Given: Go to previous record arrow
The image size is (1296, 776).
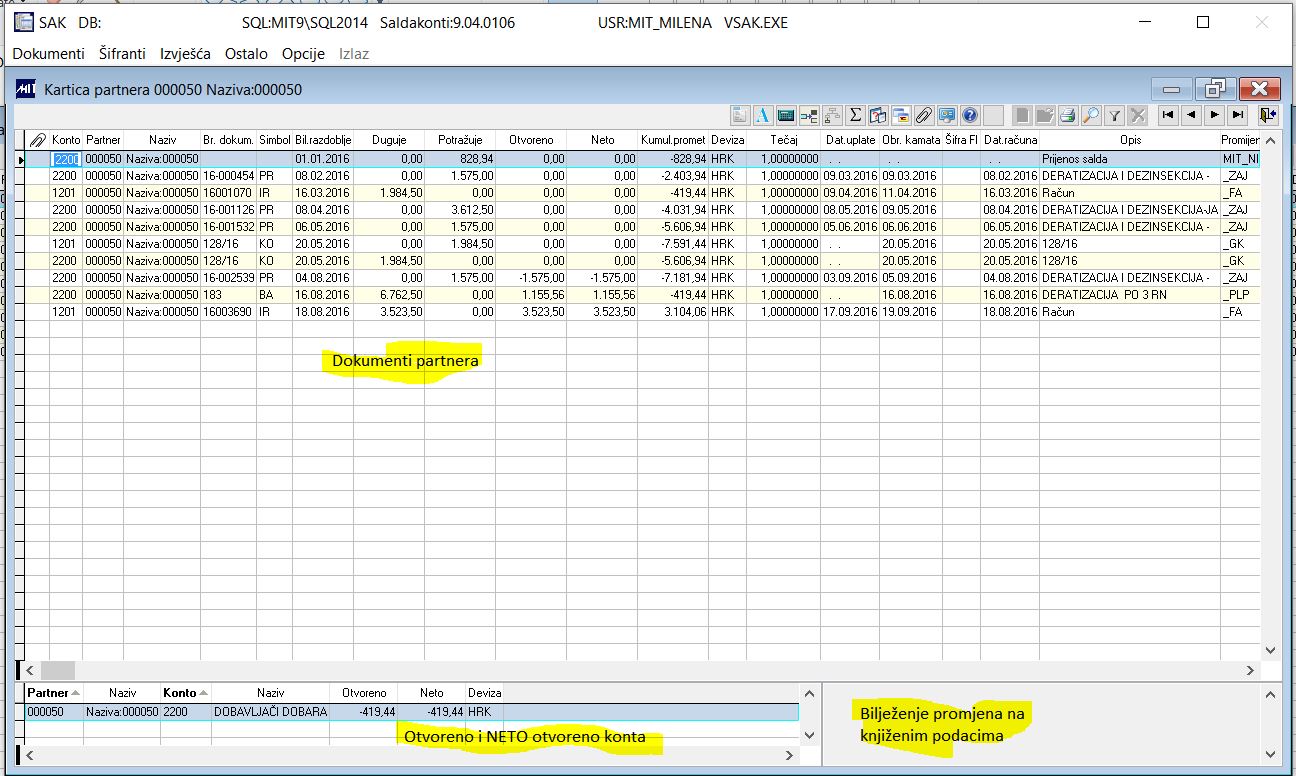Looking at the screenshot, I should 1191,115.
